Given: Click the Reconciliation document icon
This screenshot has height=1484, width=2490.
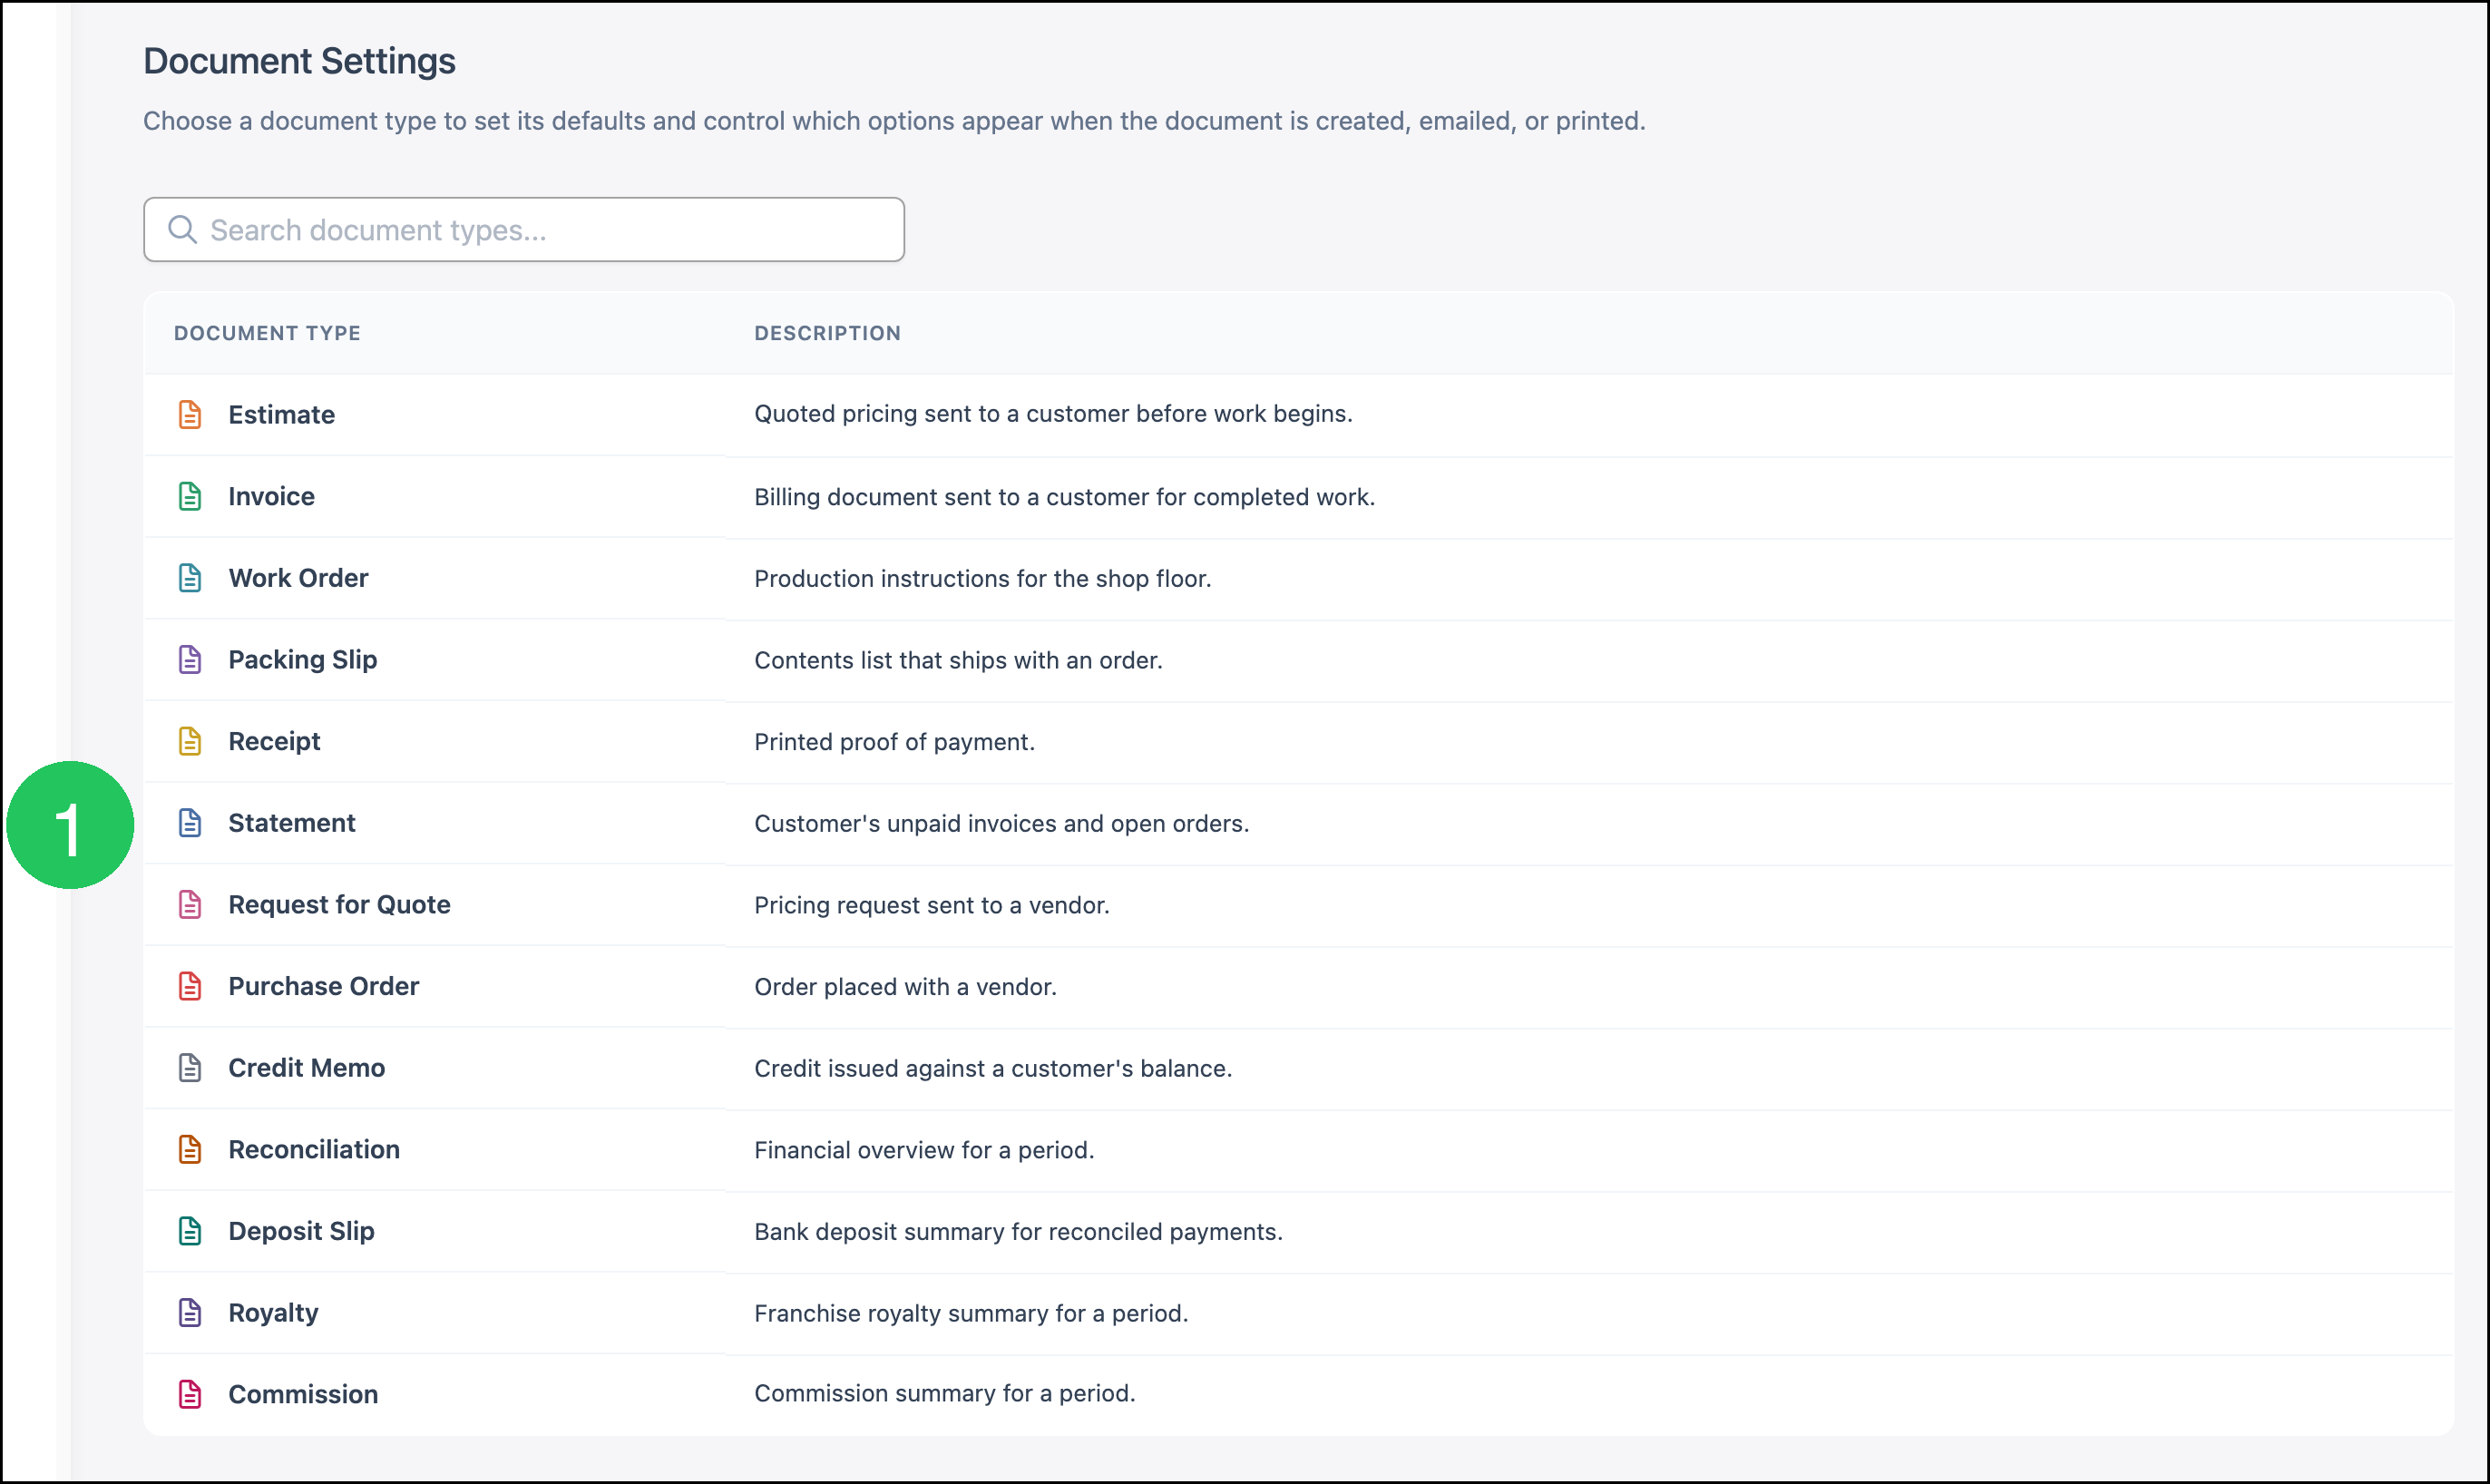Looking at the screenshot, I should (190, 1150).
